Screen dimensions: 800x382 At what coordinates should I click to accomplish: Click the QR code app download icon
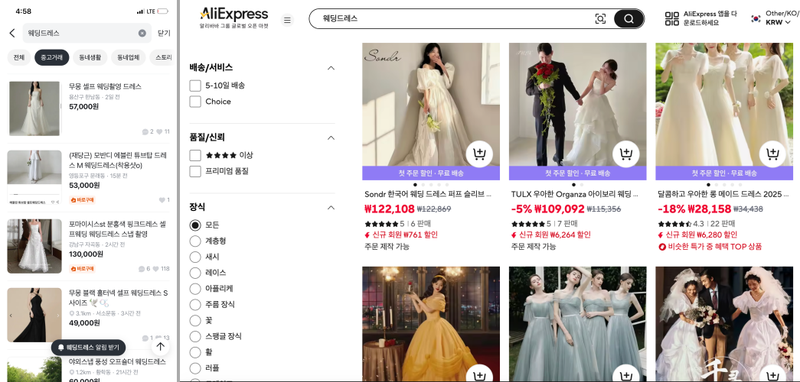click(671, 19)
